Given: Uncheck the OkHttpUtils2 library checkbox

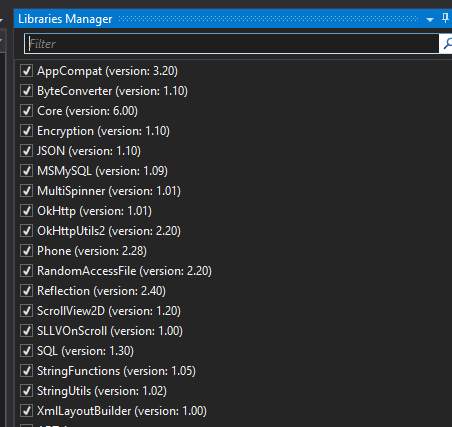Looking at the screenshot, I should pos(26,231).
